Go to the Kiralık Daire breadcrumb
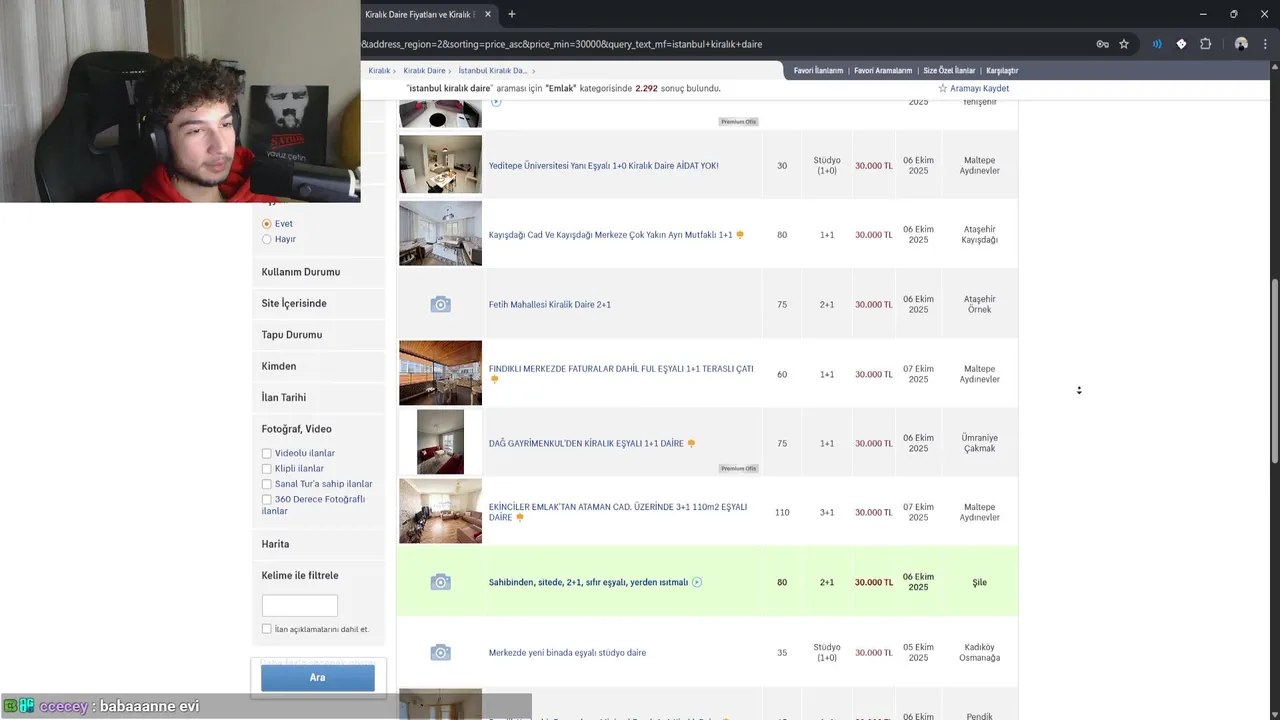The width and height of the screenshot is (1280, 720). click(x=424, y=71)
